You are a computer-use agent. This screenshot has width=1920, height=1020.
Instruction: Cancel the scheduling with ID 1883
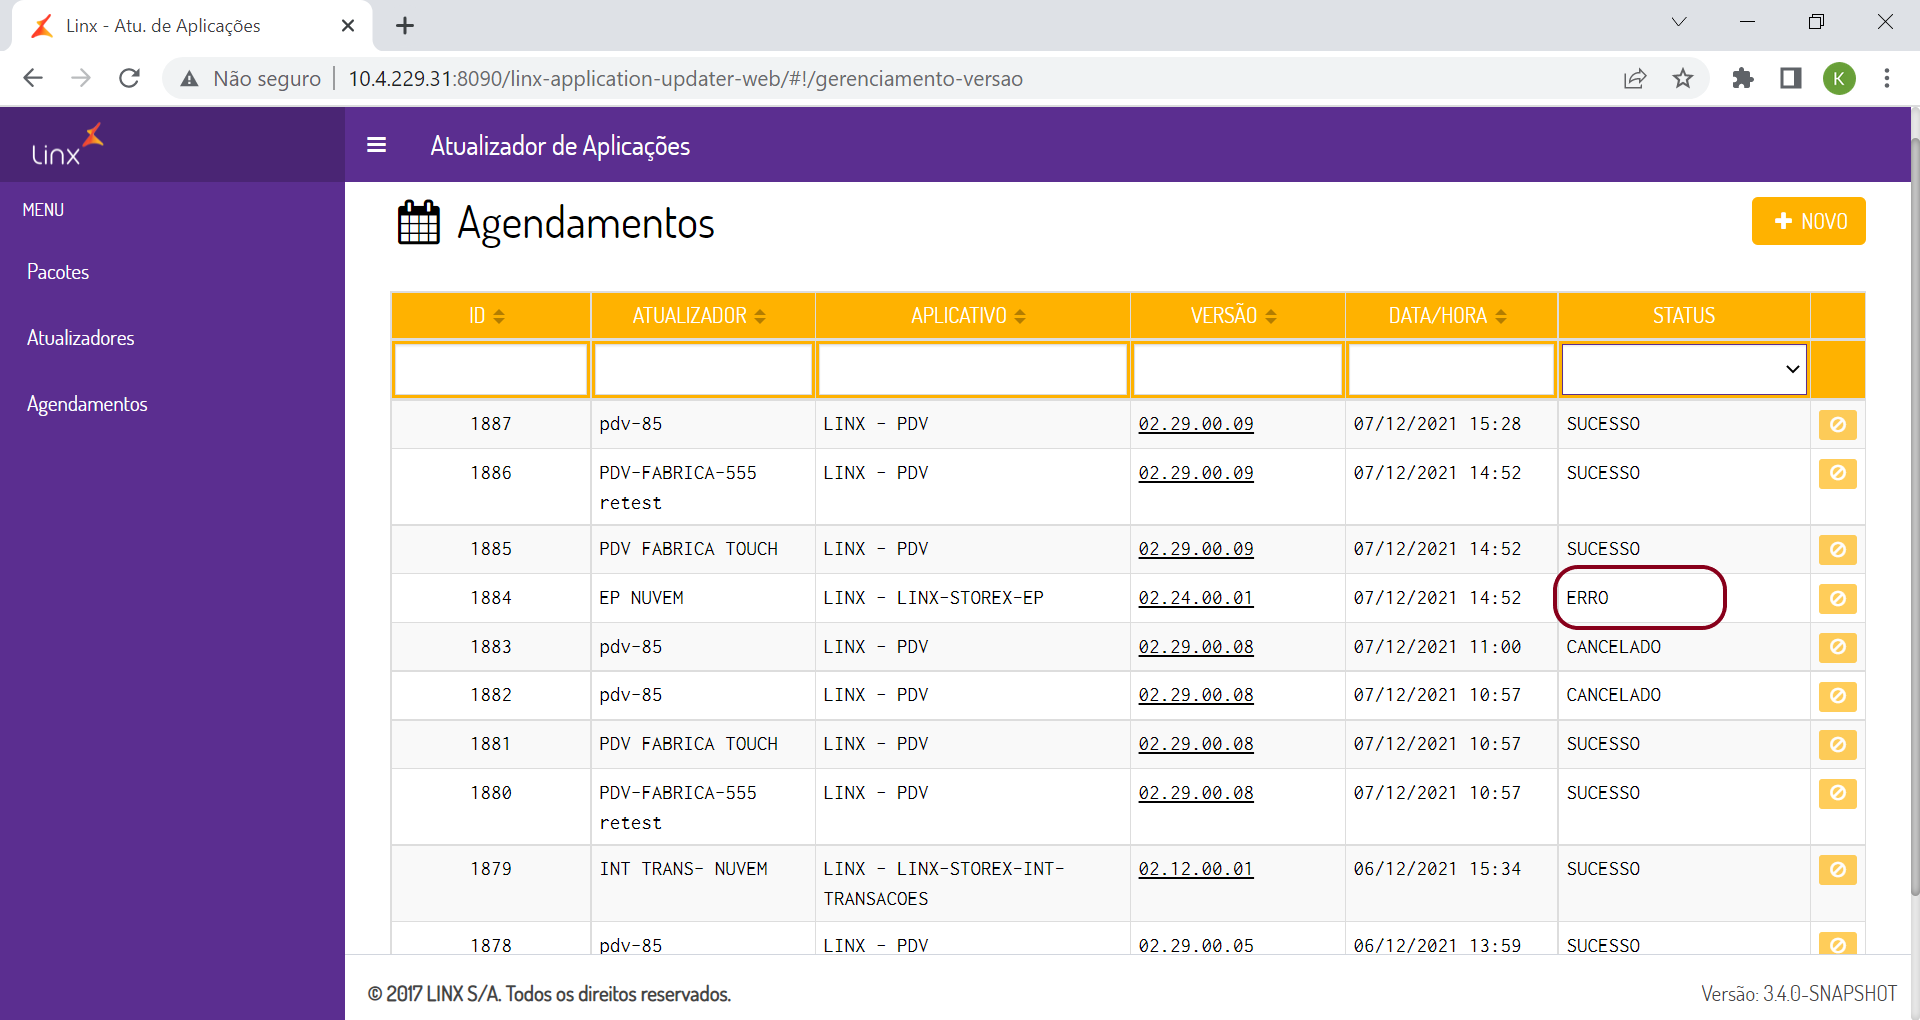click(1837, 648)
